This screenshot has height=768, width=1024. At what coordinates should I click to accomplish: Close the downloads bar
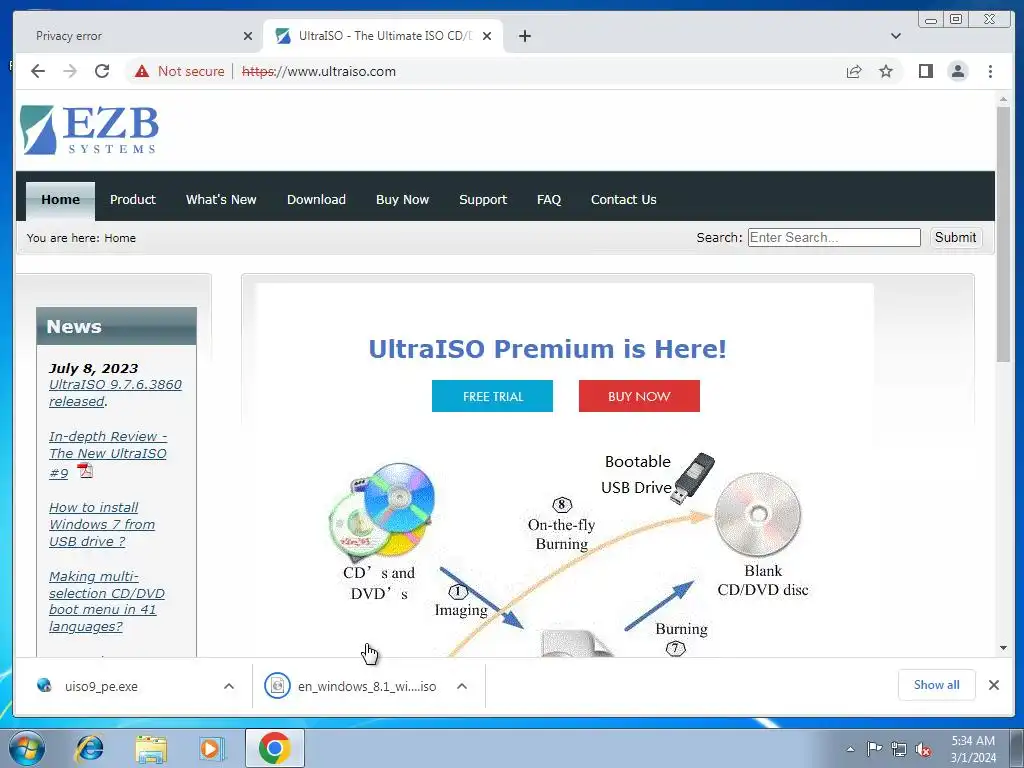coord(993,685)
